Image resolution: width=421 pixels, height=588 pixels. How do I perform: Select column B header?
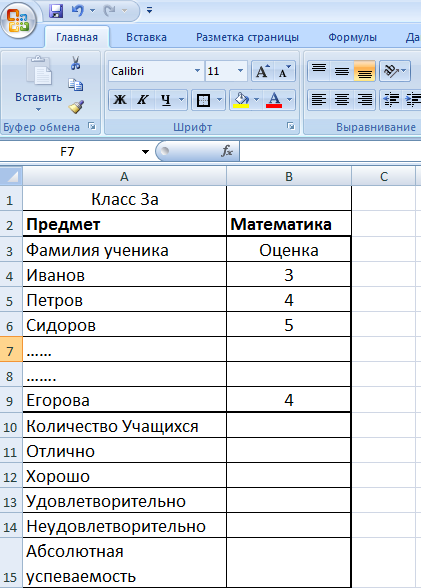(289, 176)
